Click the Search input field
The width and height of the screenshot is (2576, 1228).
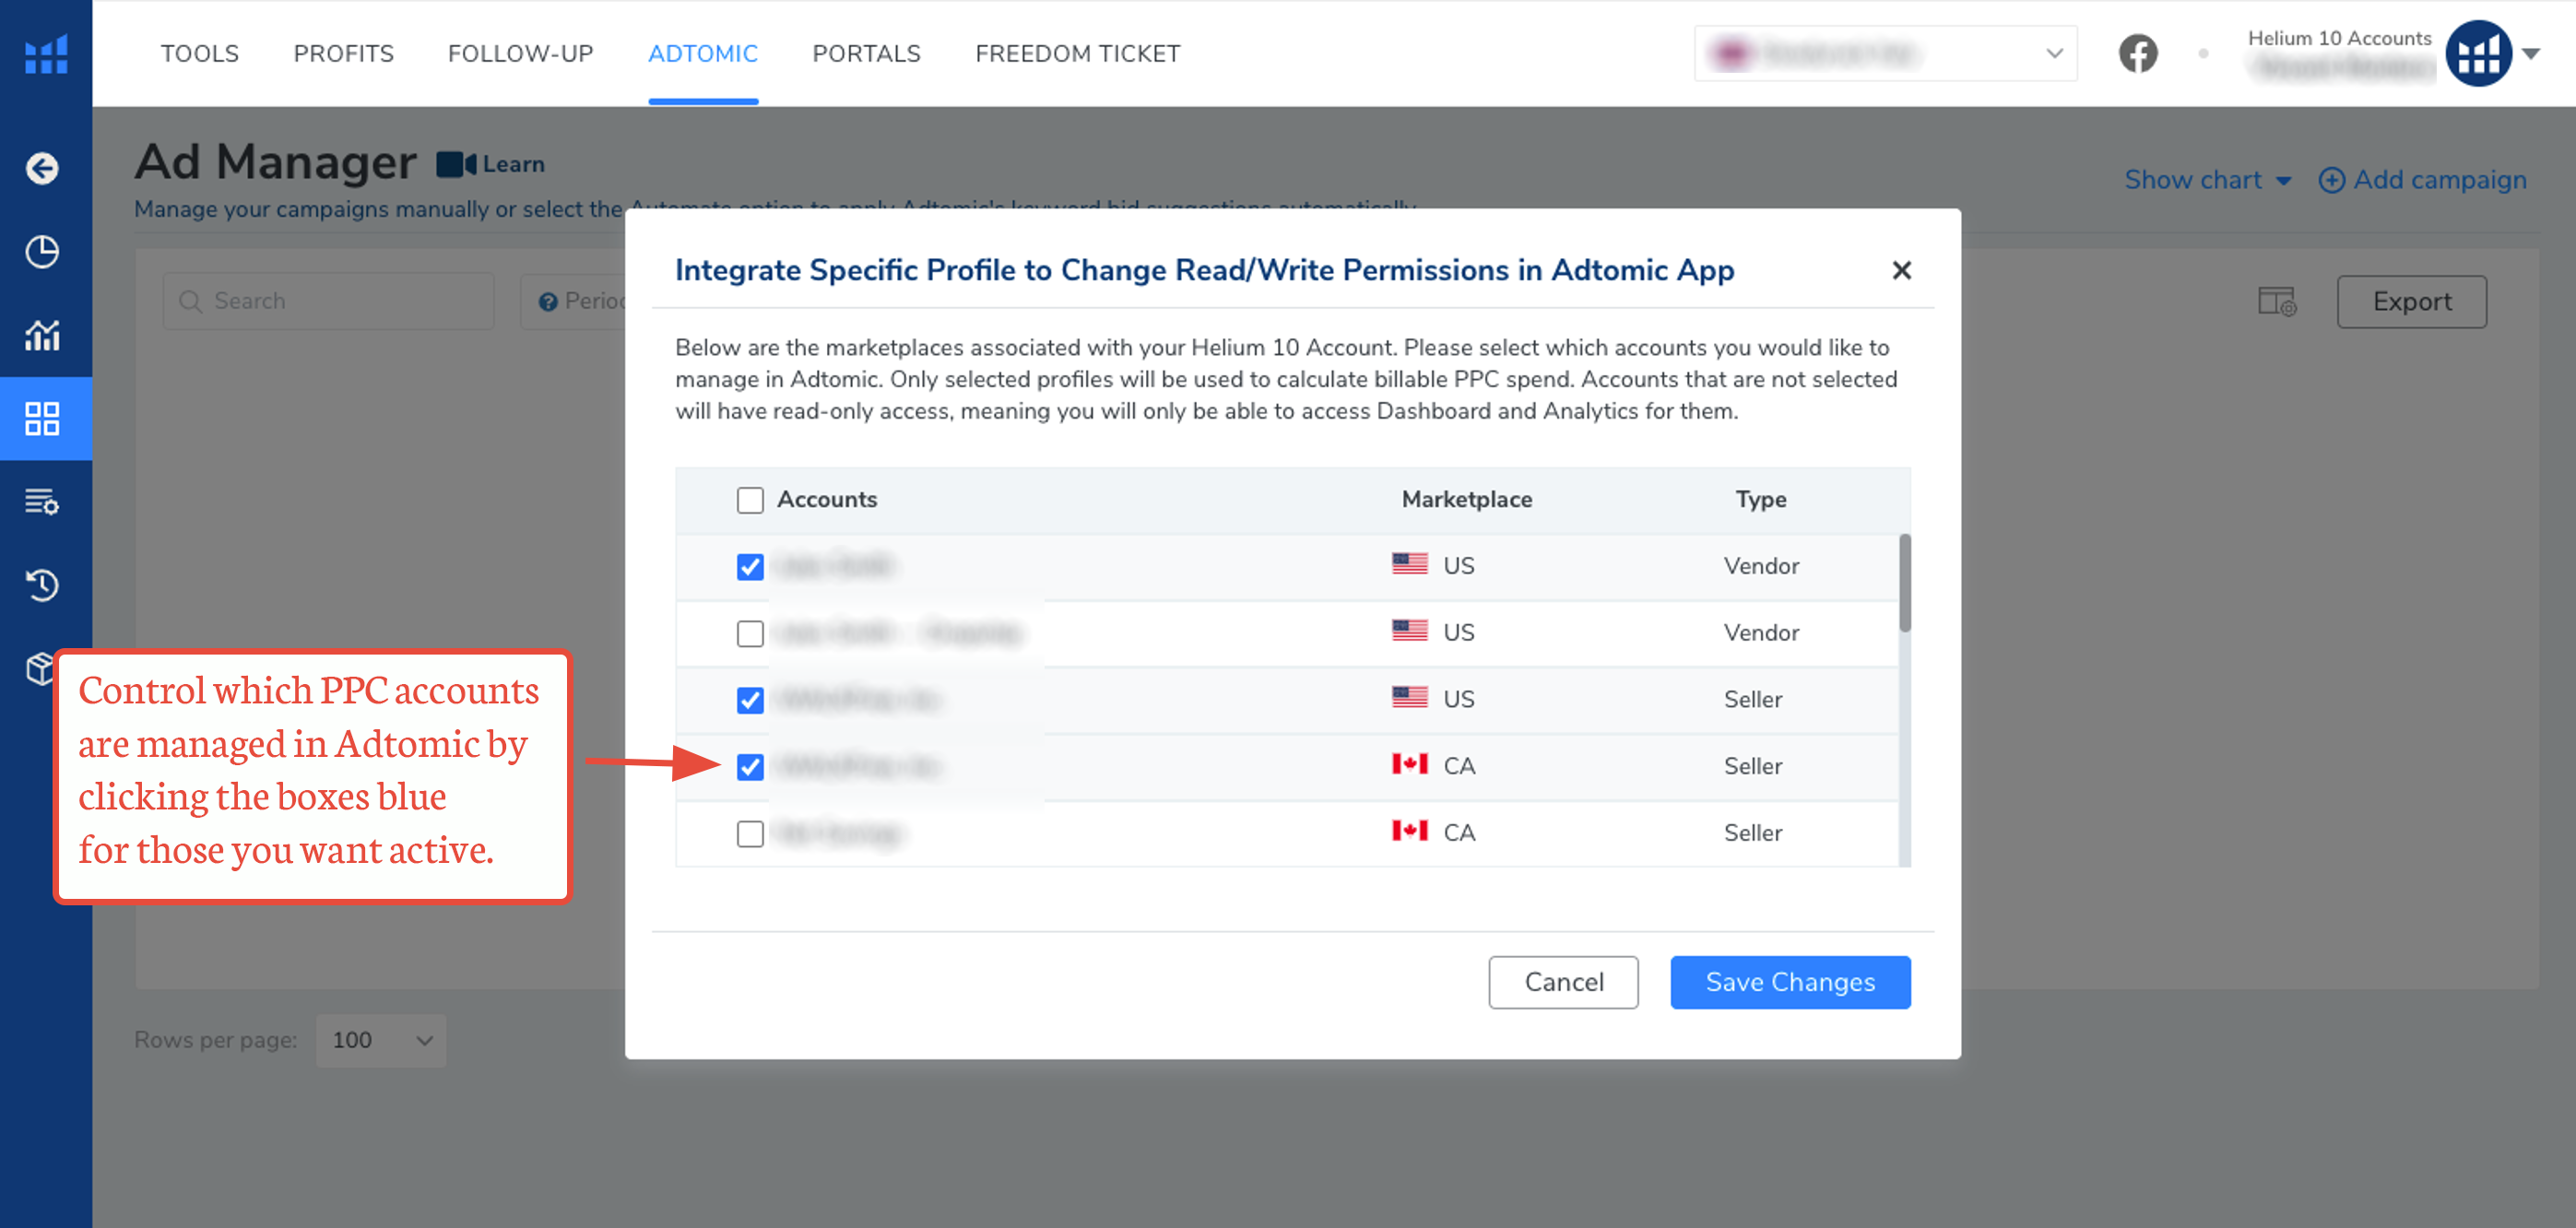[x=329, y=301]
